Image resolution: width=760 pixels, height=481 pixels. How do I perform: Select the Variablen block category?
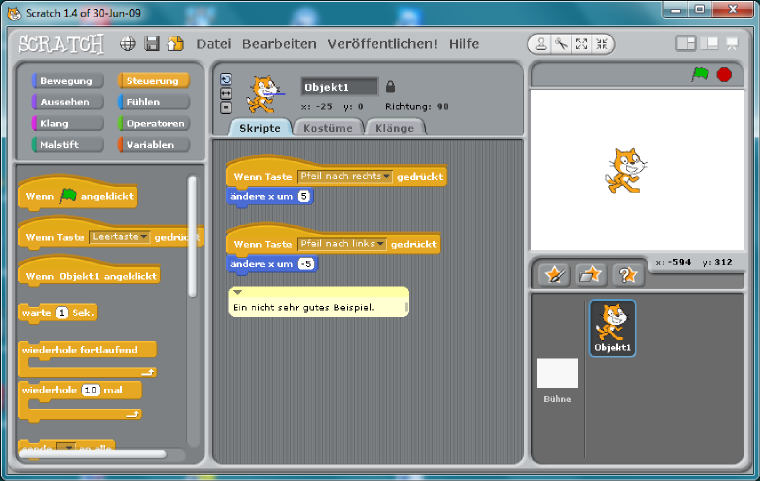(x=154, y=144)
